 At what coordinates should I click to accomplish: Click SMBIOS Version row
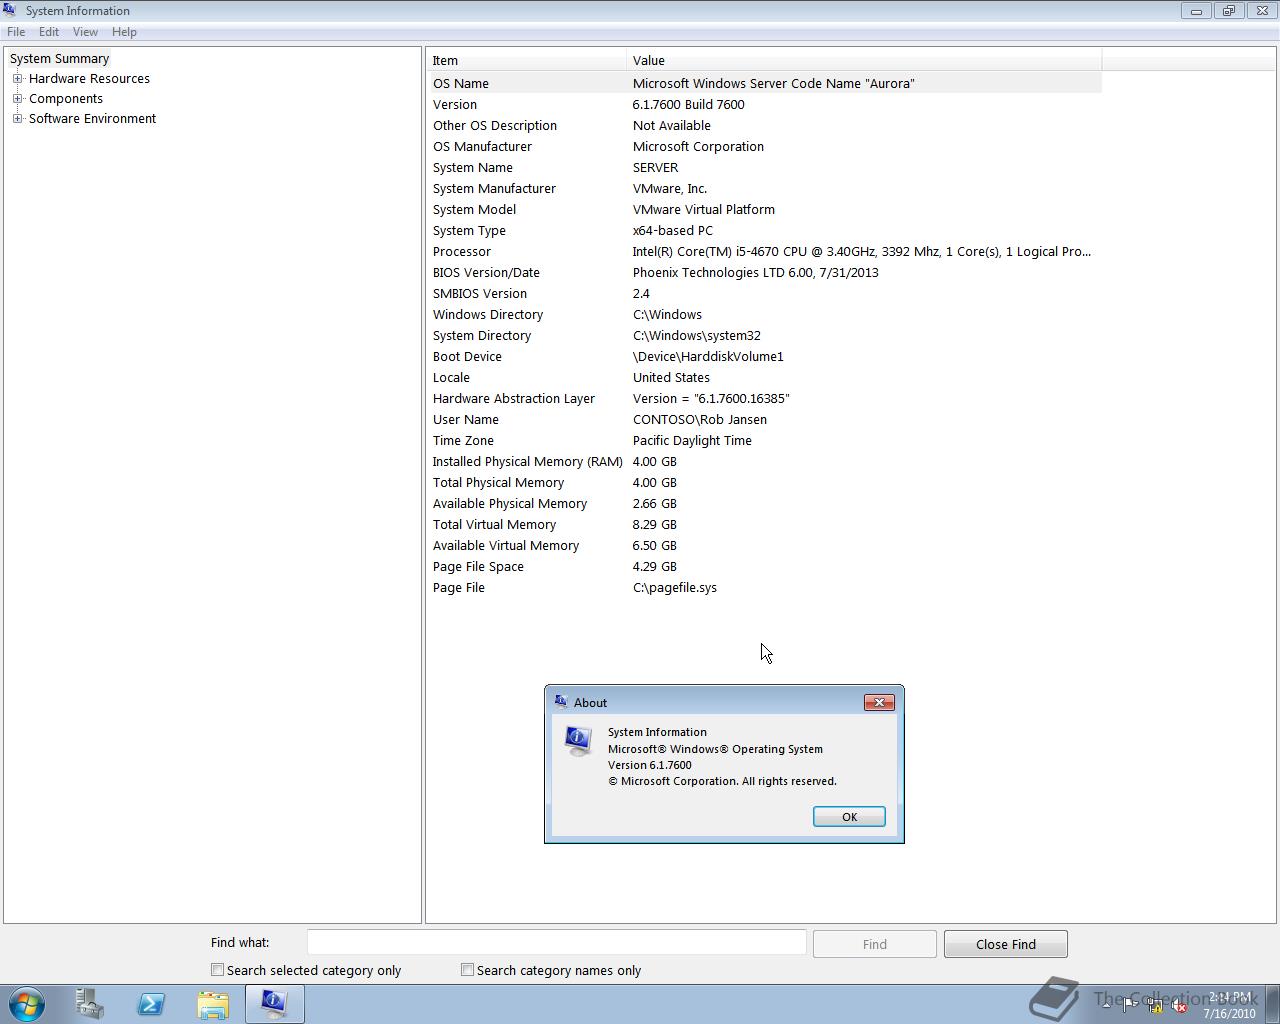[765, 293]
